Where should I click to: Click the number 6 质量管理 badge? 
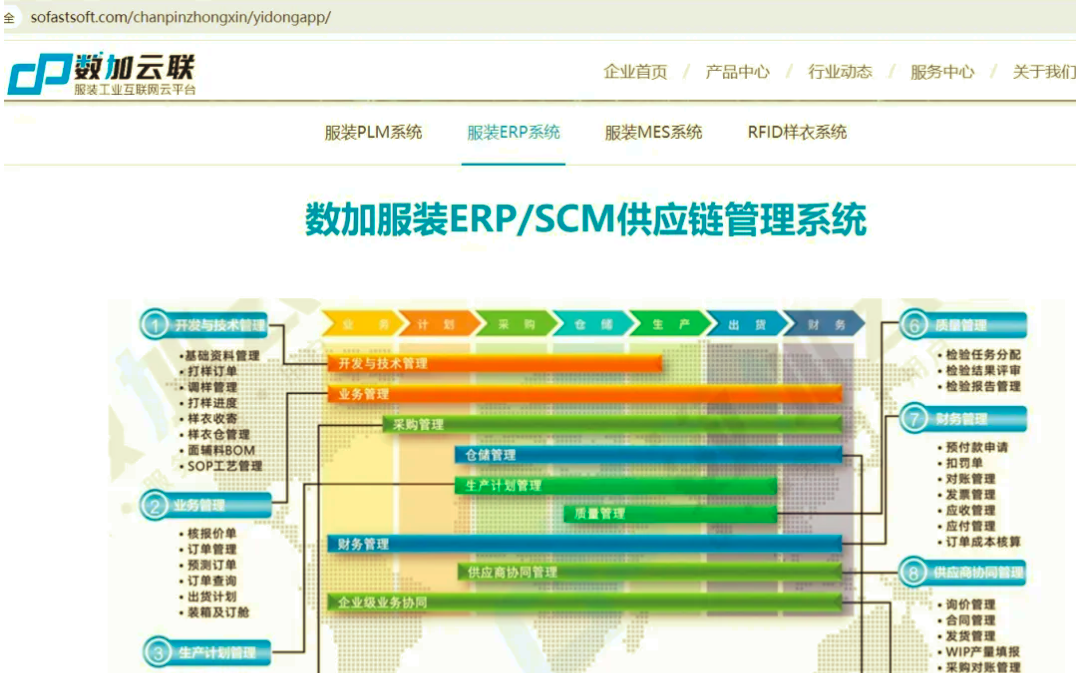(x=963, y=325)
